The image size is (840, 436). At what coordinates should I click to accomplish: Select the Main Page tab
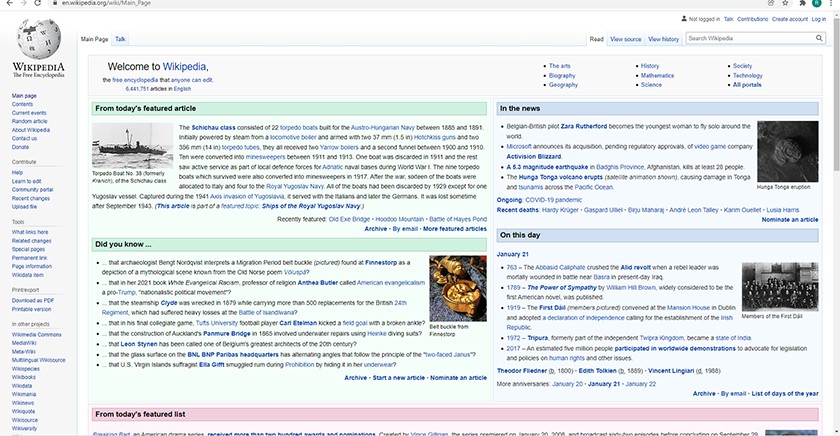tap(94, 39)
